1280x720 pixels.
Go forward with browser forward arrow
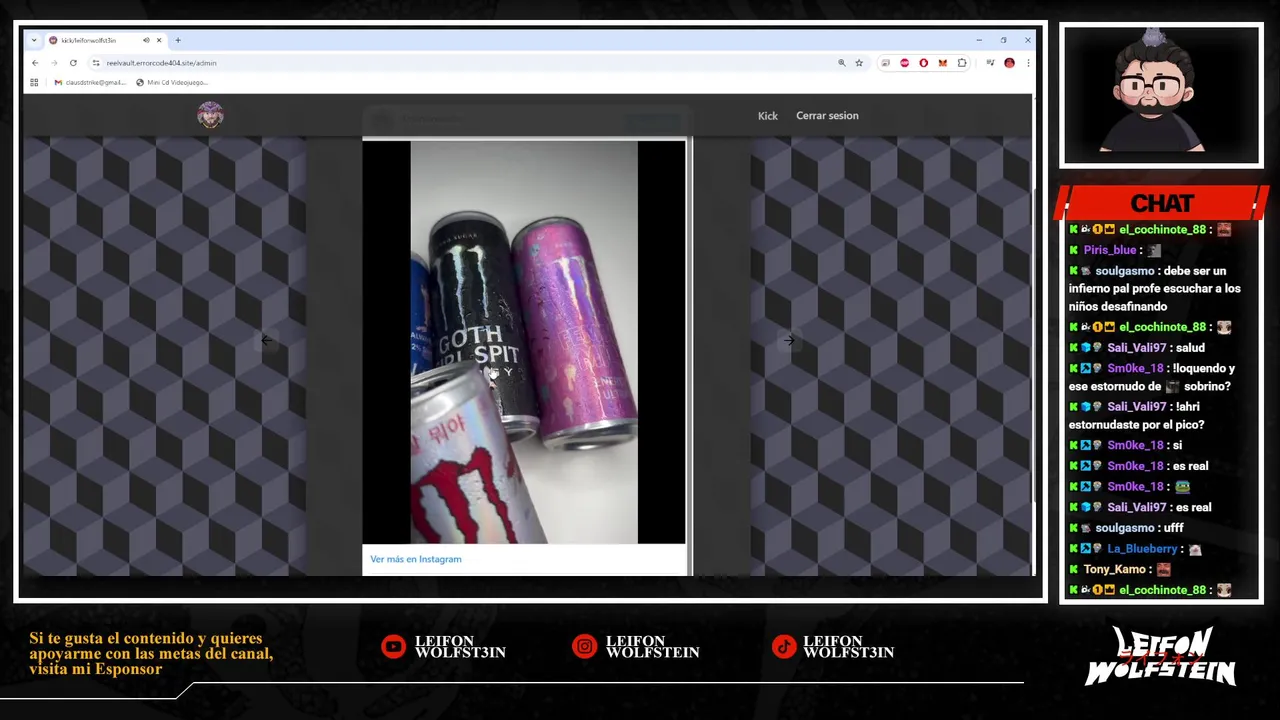click(54, 63)
